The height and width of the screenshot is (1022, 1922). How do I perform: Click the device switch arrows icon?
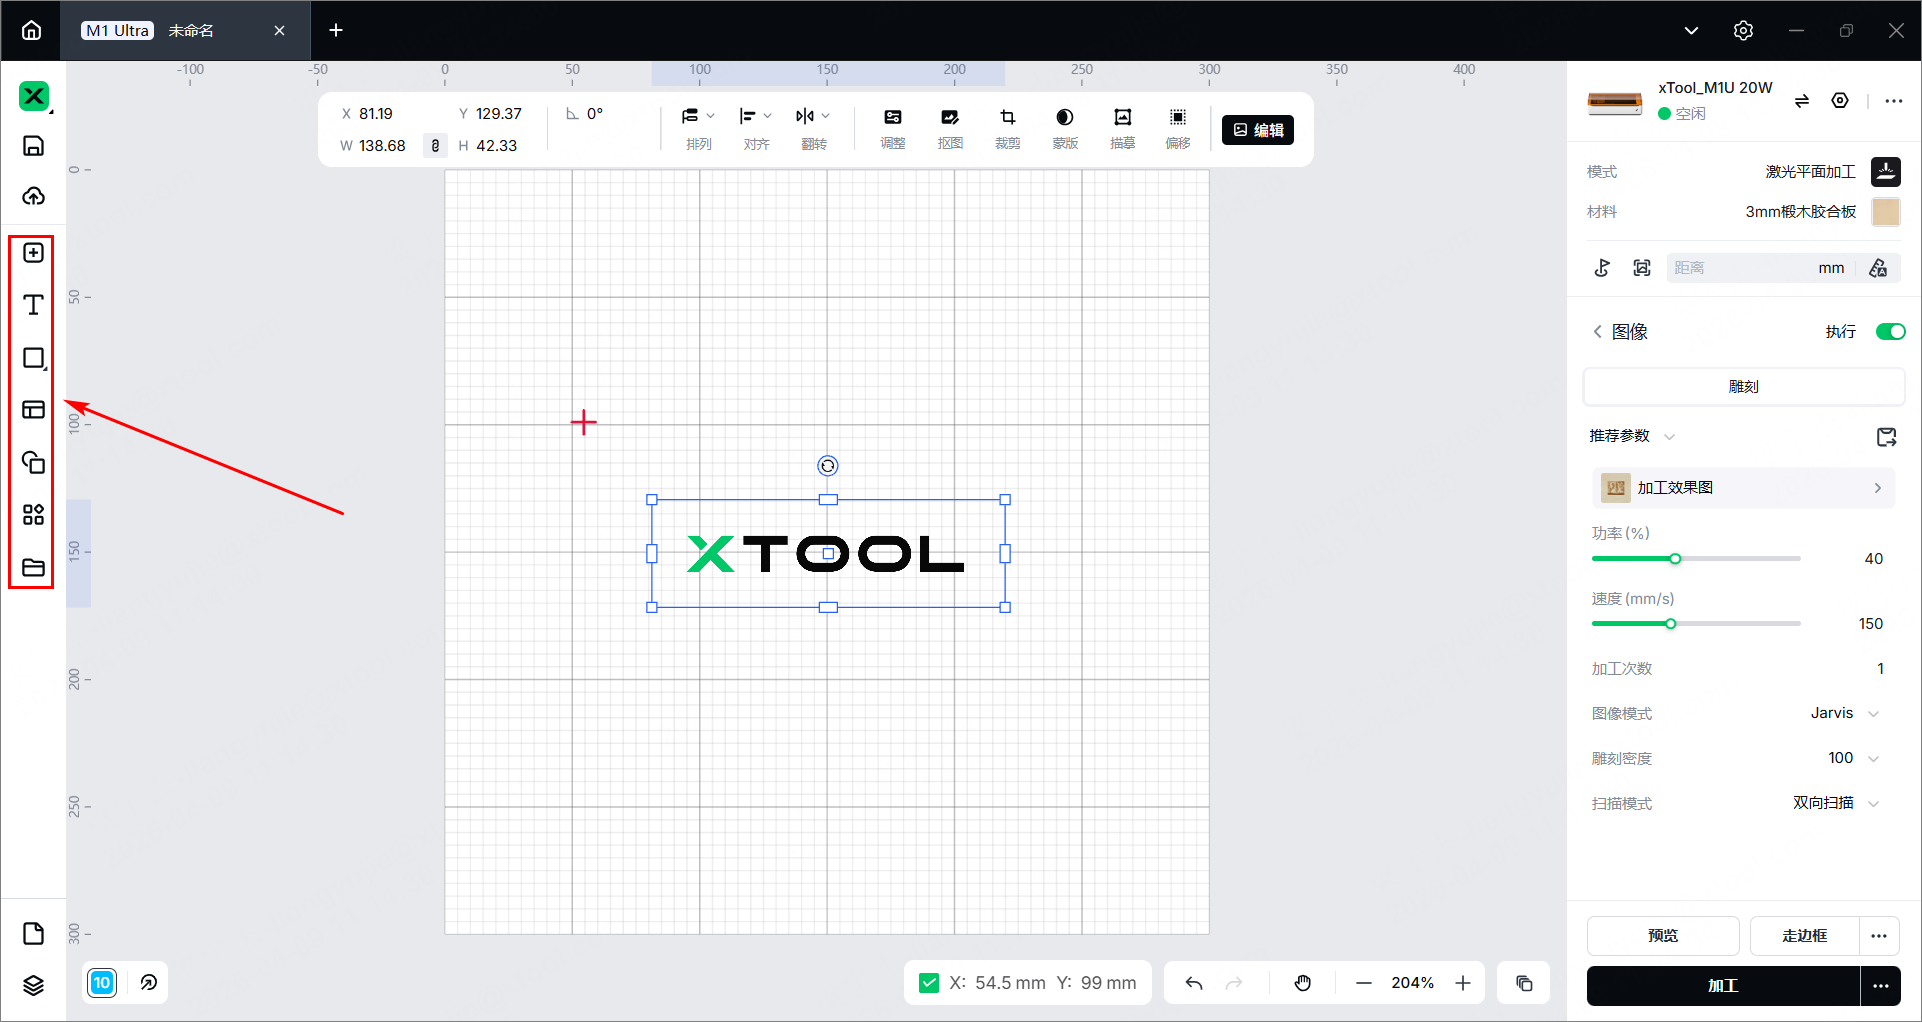click(1801, 101)
